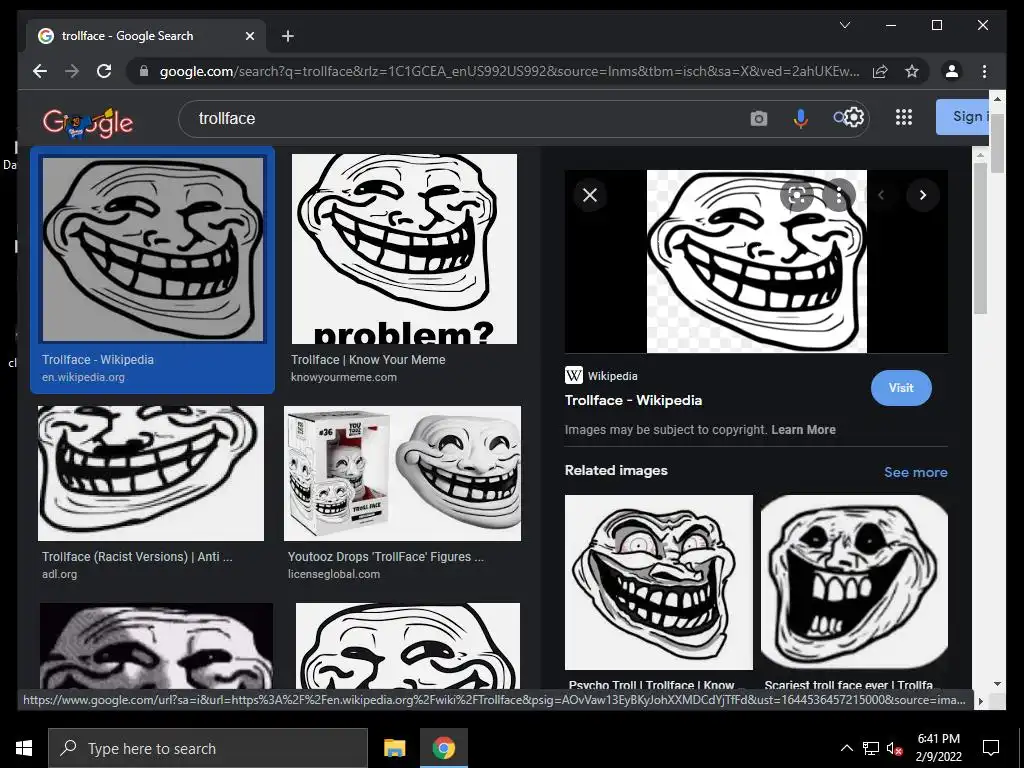The image size is (1024, 768).
Task: Close the trollface Google Search tab
Action: tap(249, 36)
